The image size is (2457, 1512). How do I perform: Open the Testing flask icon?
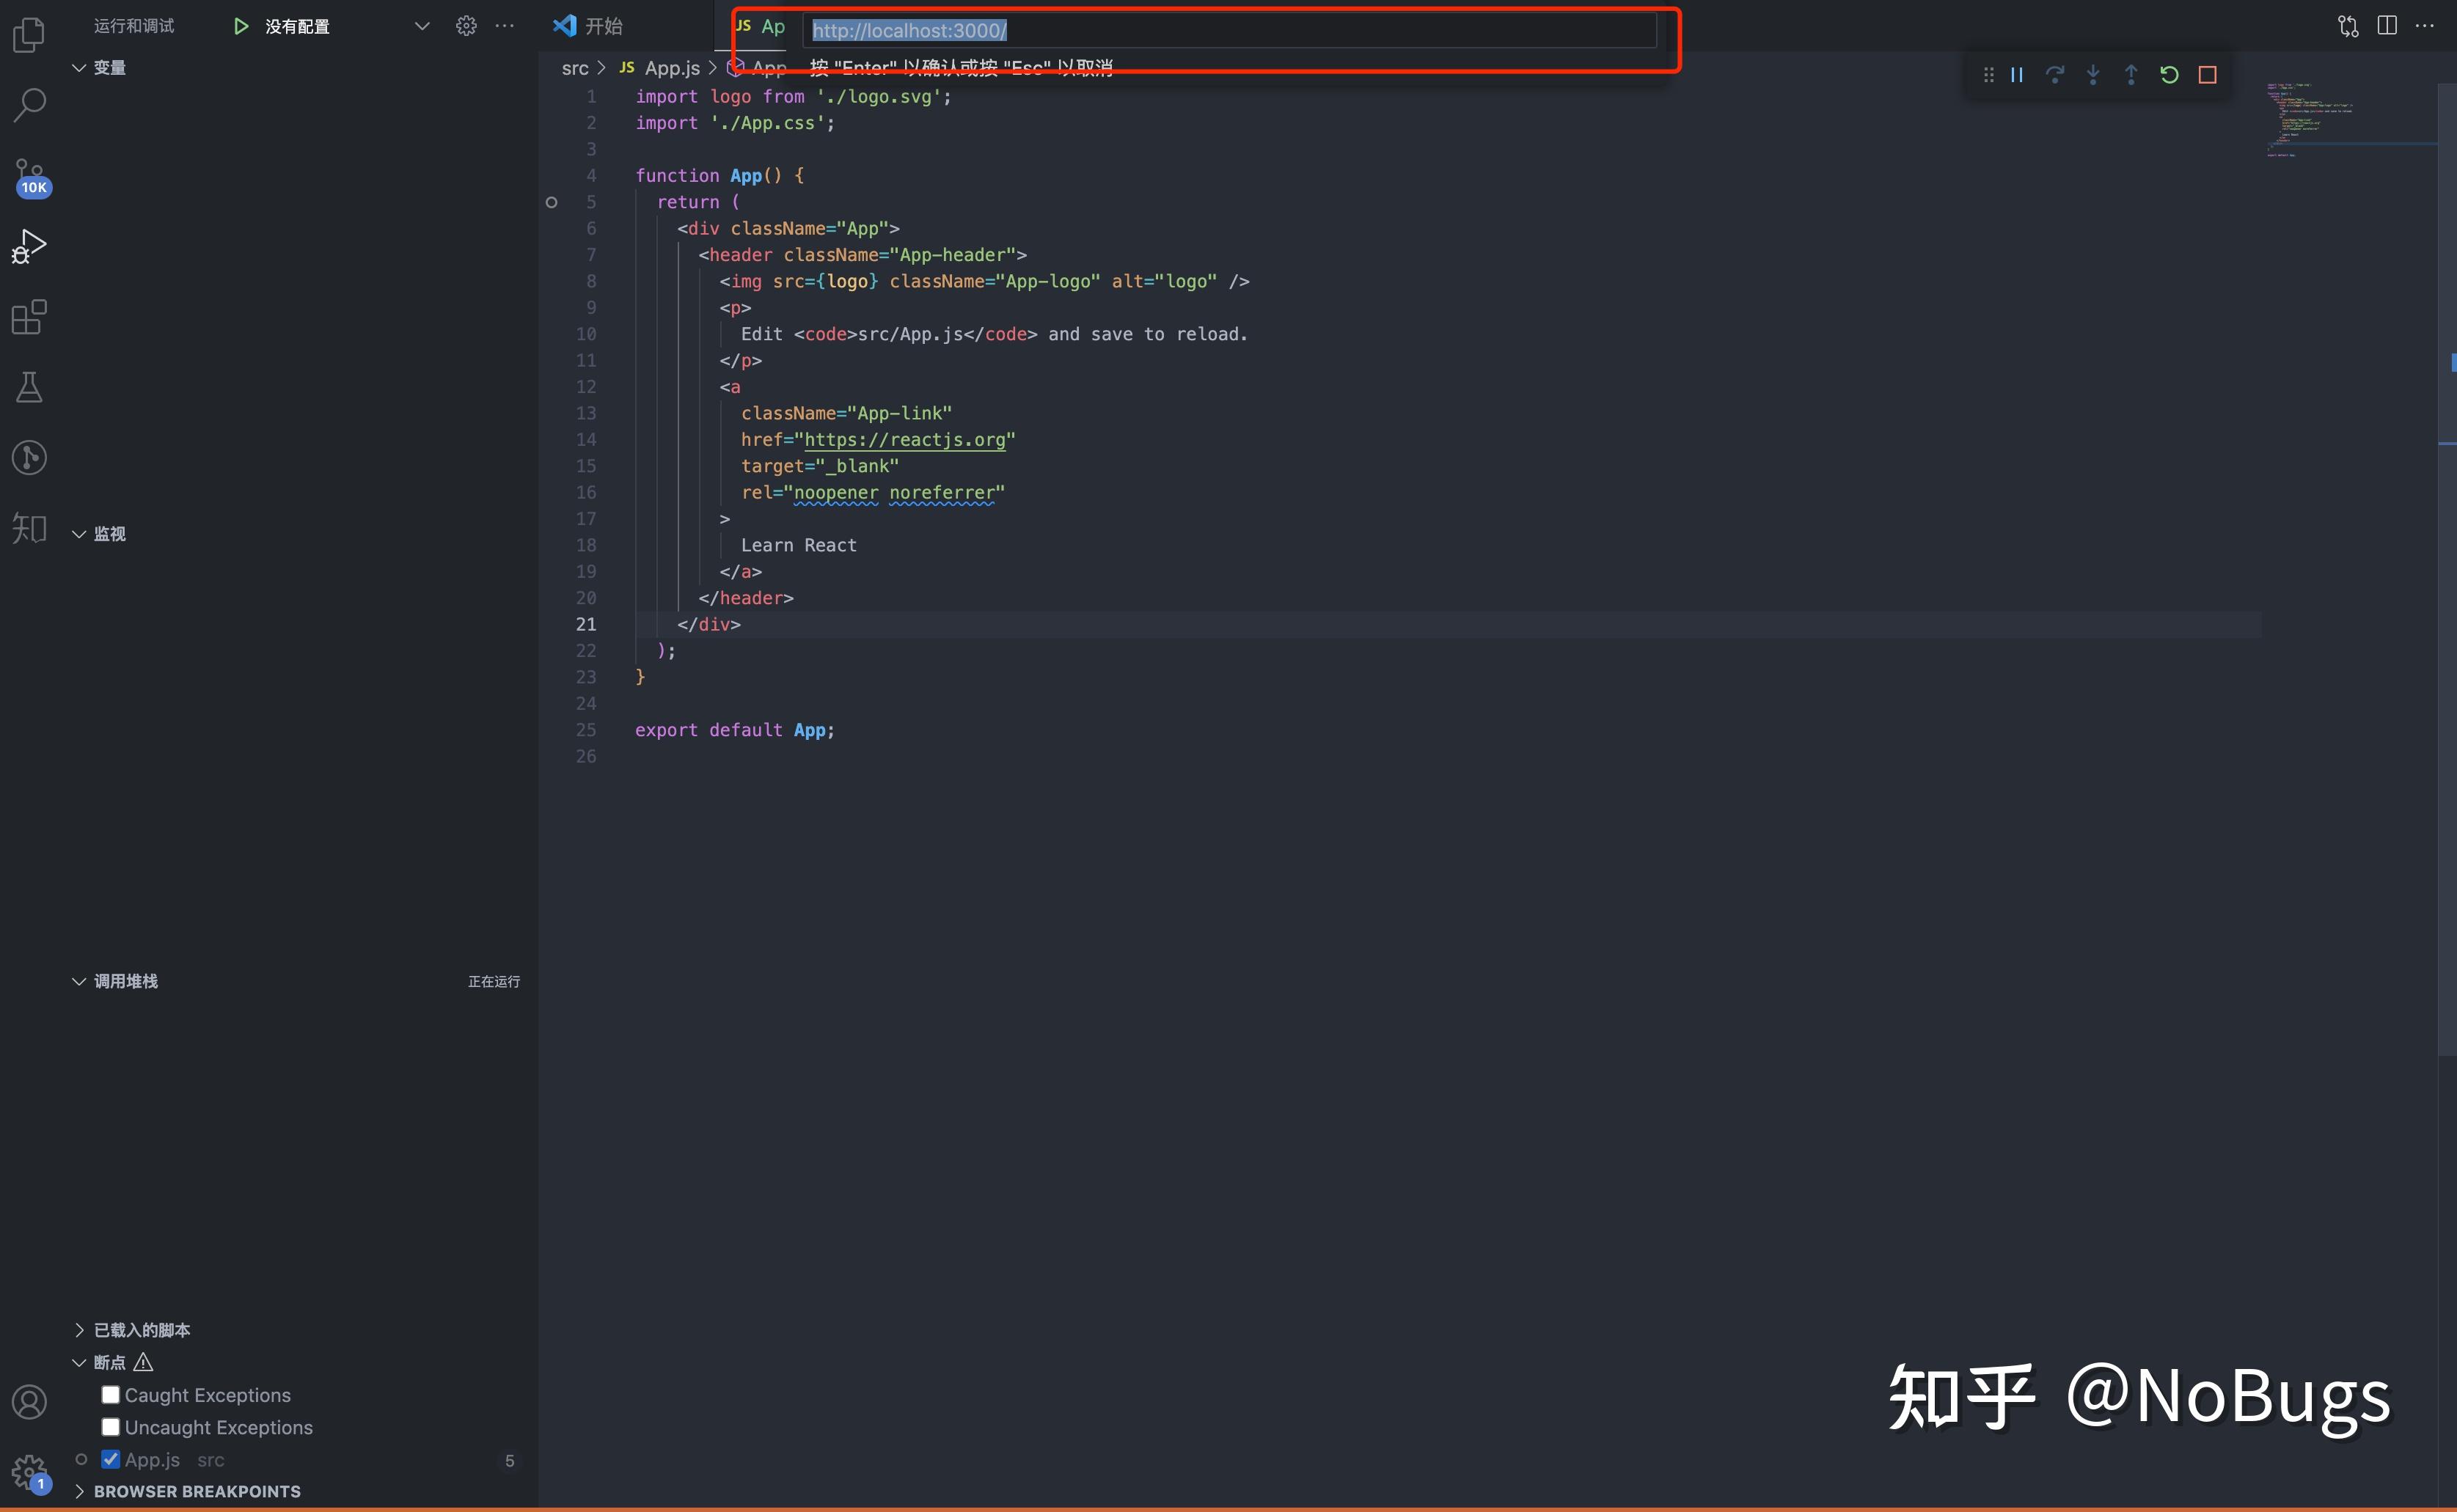29,387
